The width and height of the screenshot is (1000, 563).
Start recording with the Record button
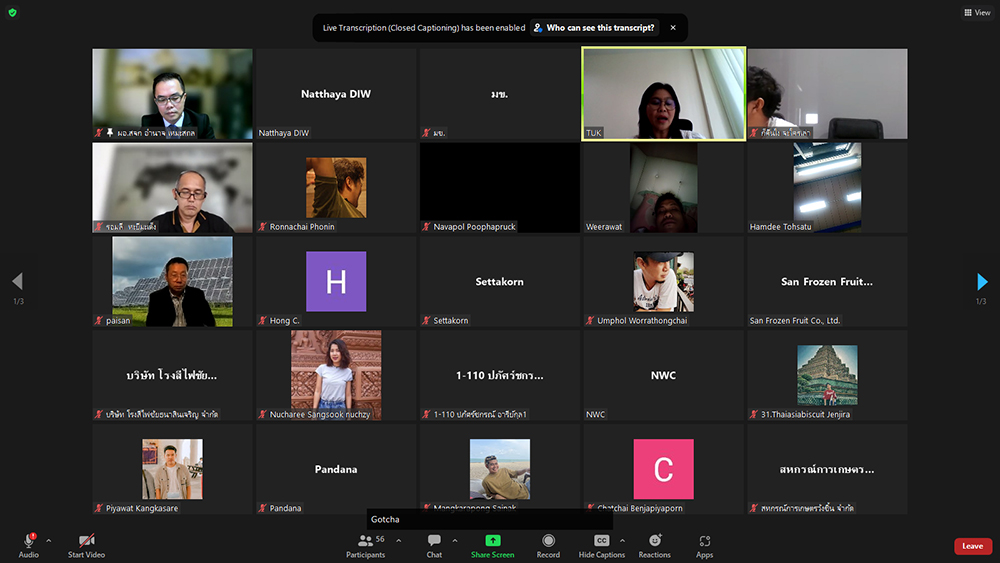pos(548,541)
